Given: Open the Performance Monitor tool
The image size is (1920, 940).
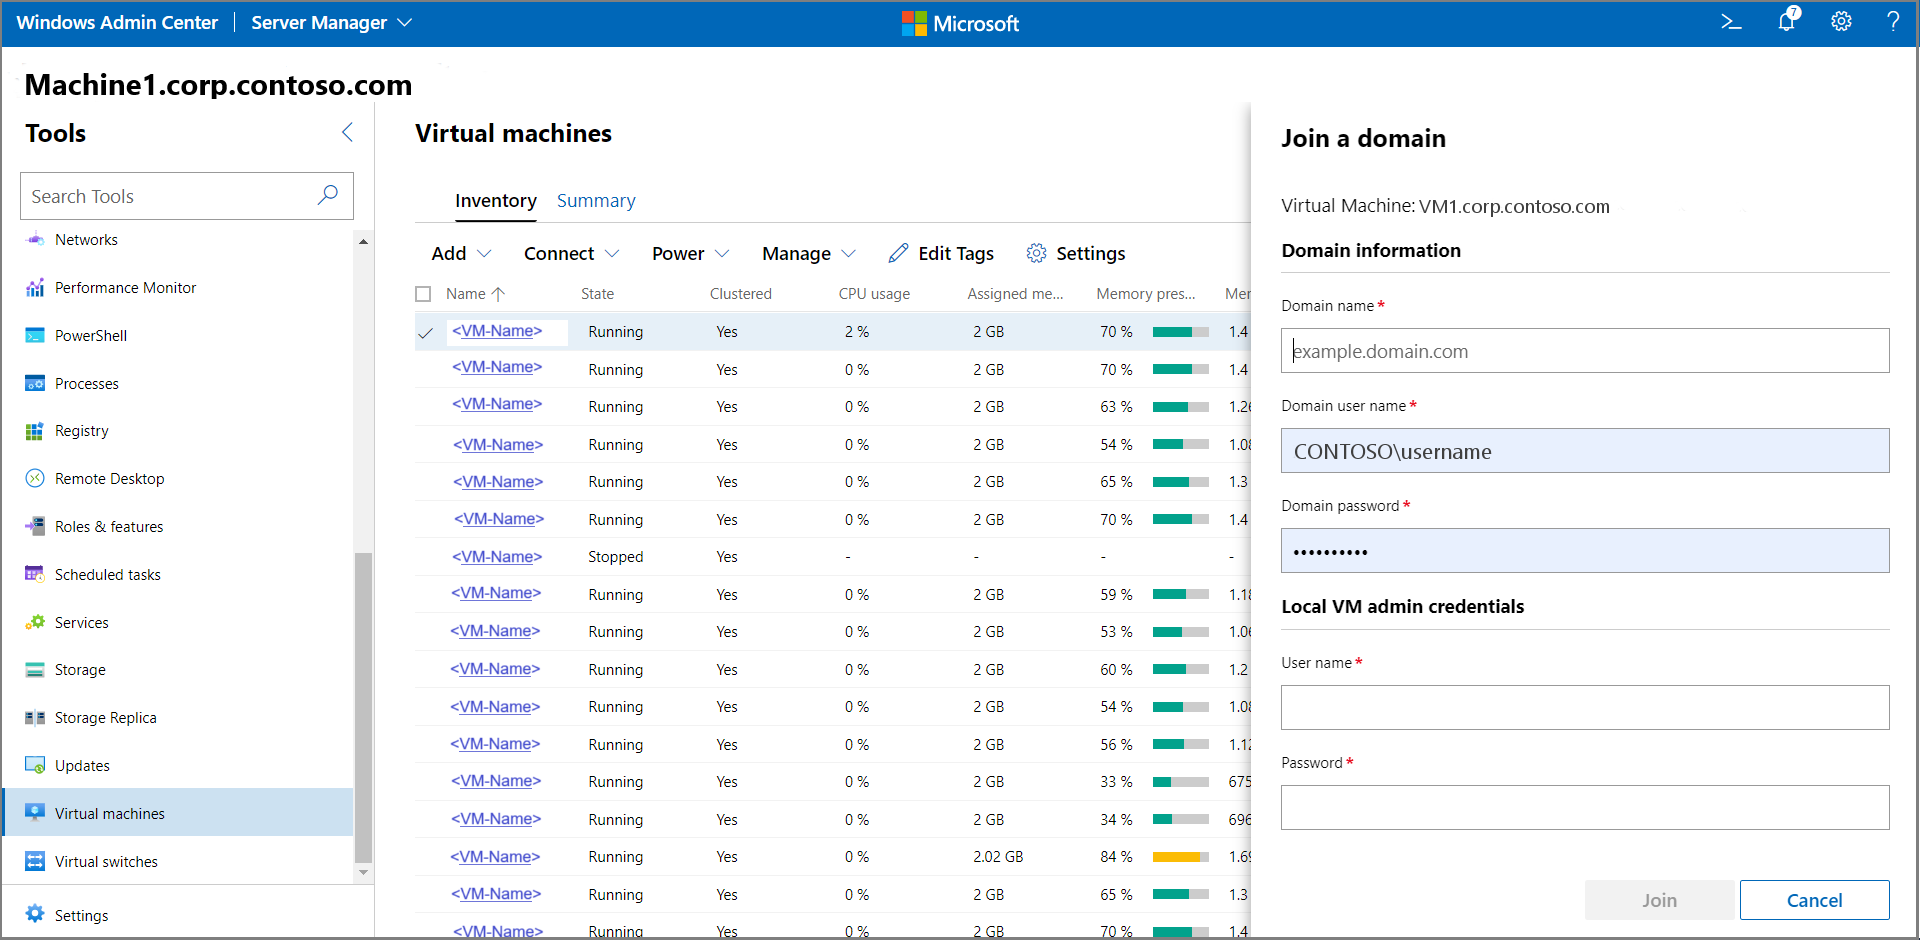Looking at the screenshot, I should (125, 288).
